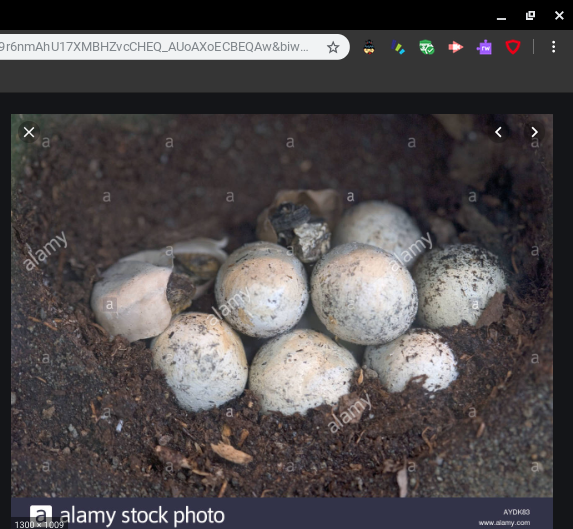Go to next image with right chevron

pos(534,132)
